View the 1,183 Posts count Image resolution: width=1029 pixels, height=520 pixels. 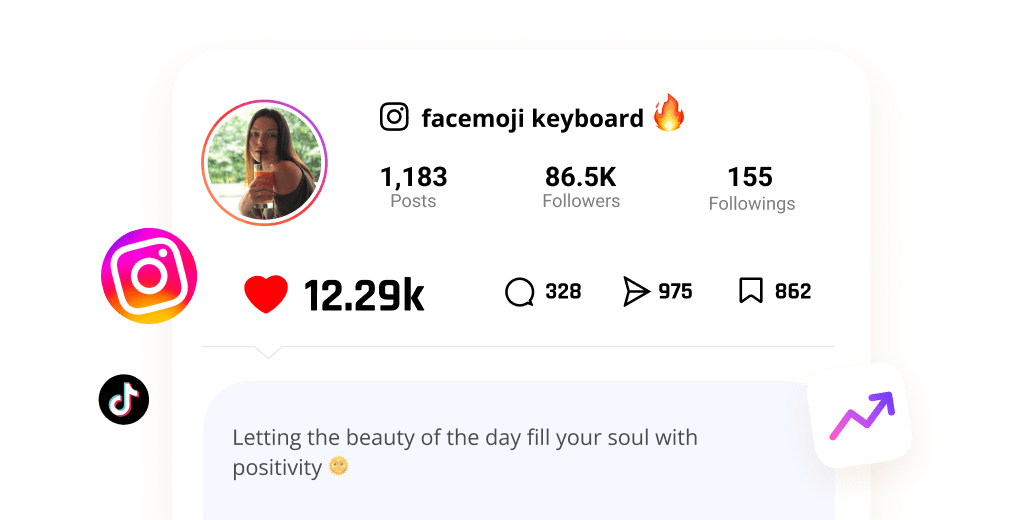pos(413,186)
